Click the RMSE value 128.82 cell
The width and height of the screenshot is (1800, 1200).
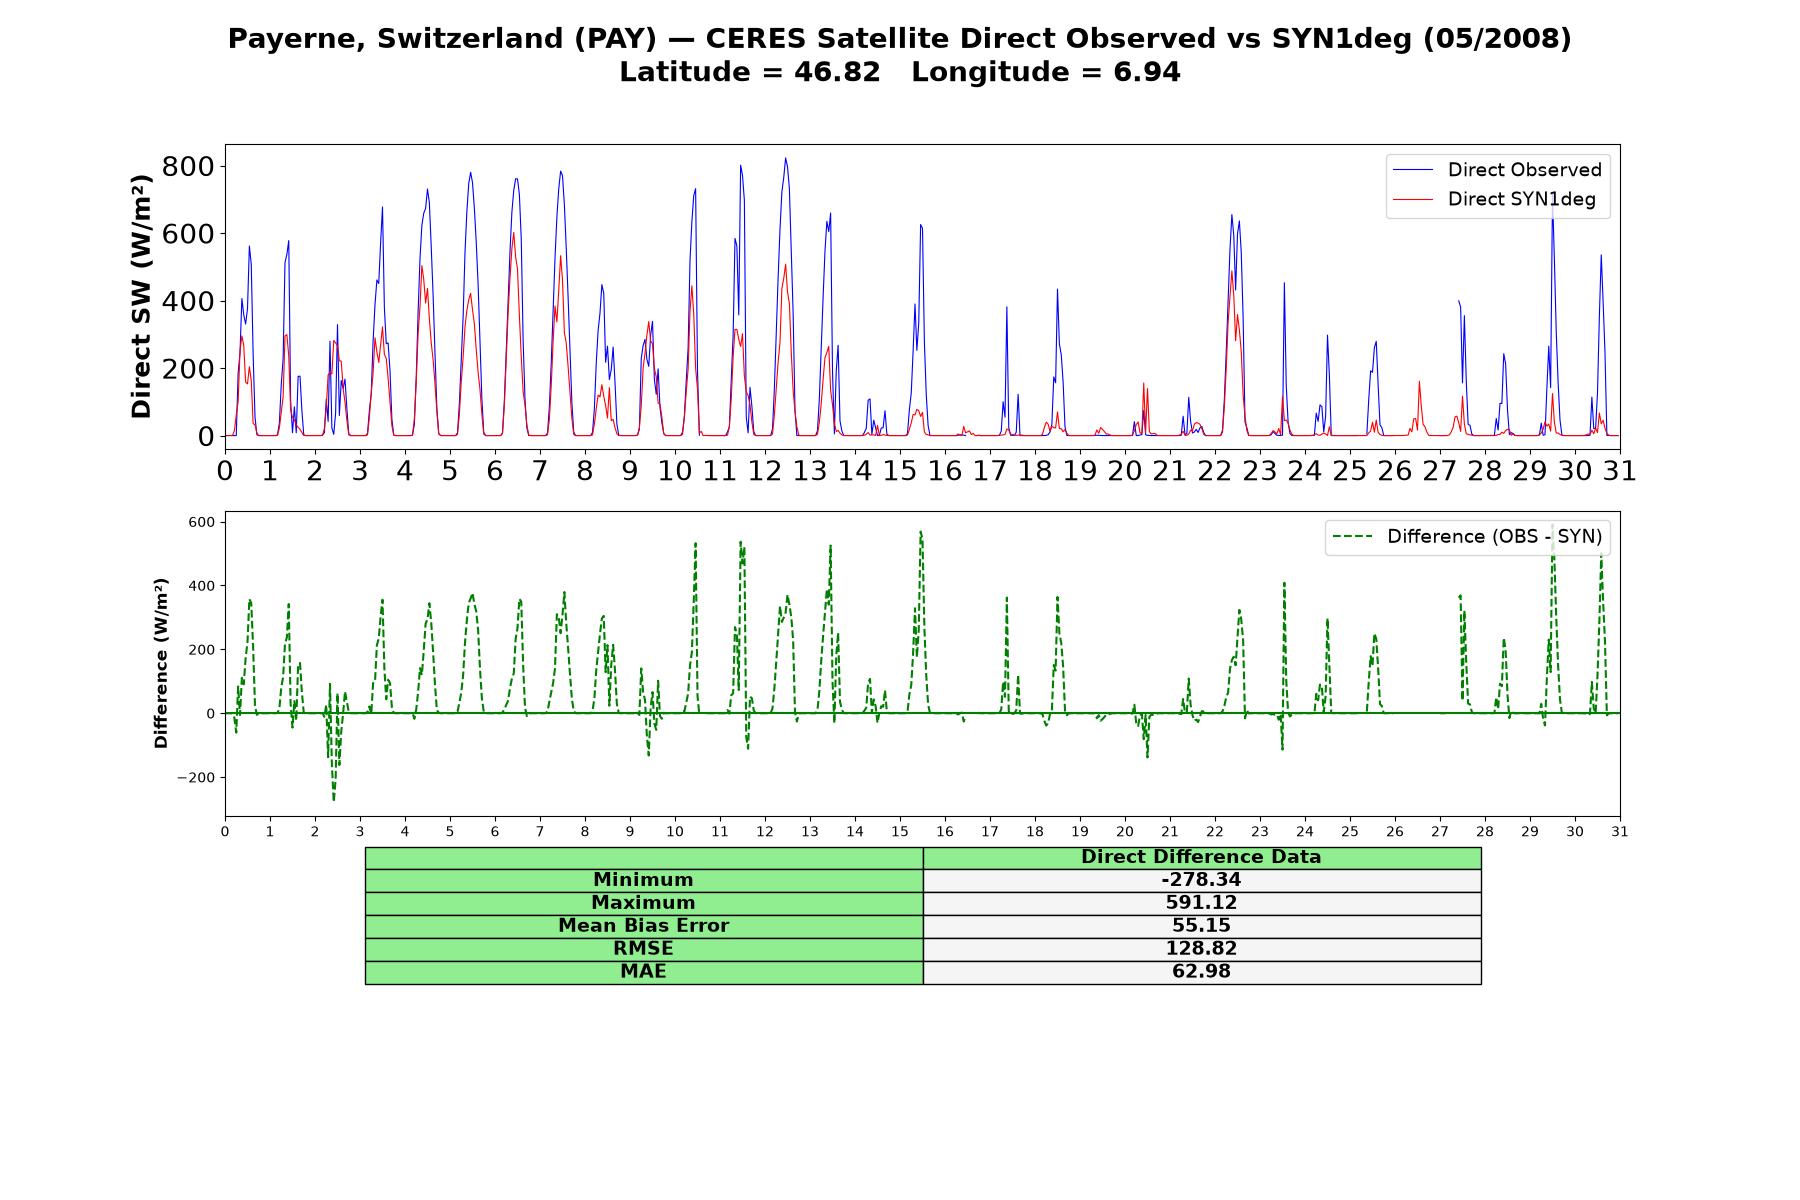coord(1201,949)
